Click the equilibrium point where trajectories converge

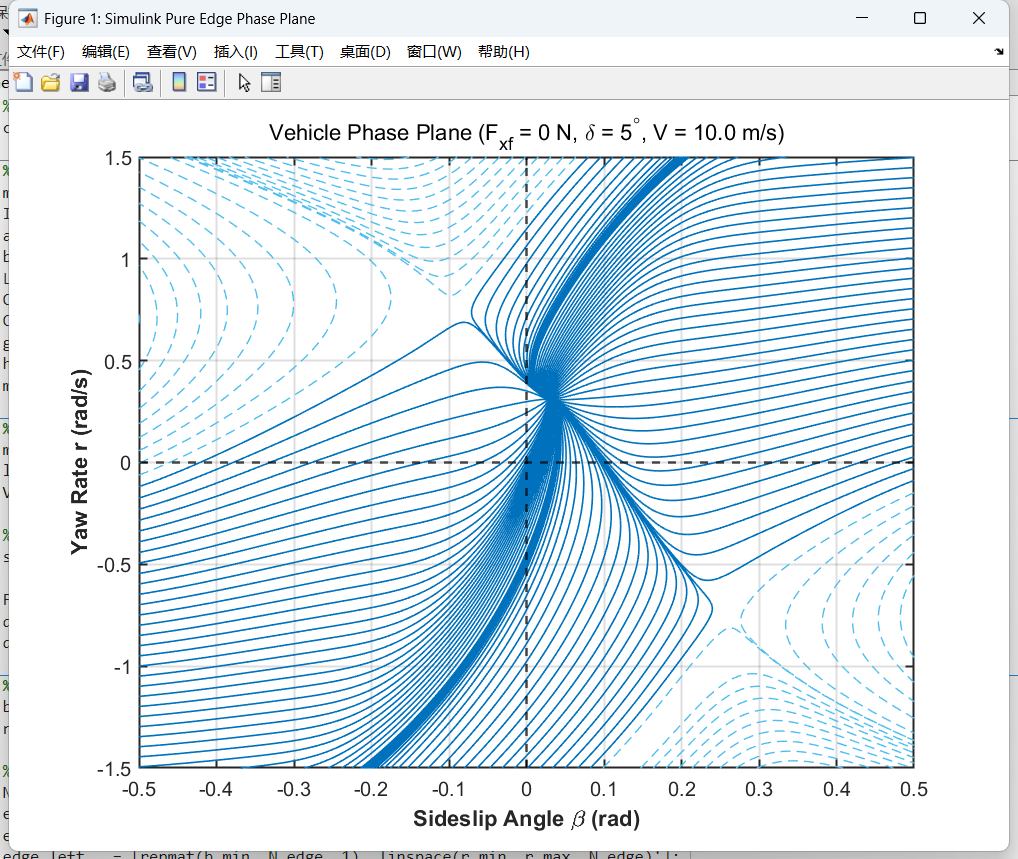pos(552,397)
